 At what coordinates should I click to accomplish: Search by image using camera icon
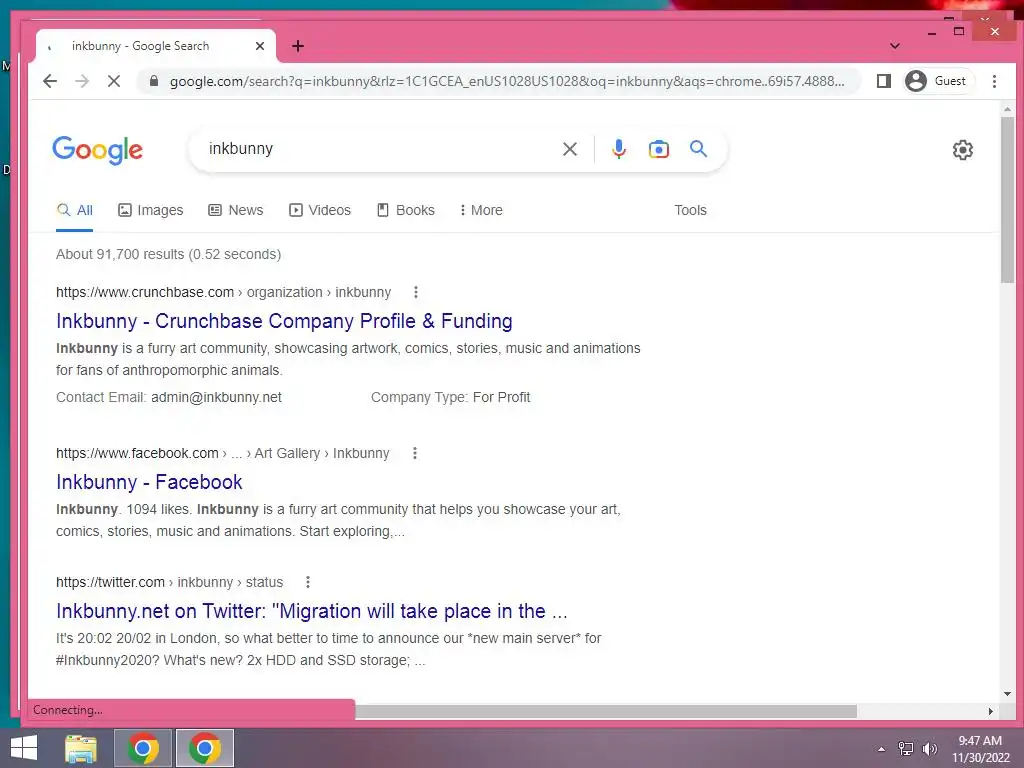tap(658, 149)
